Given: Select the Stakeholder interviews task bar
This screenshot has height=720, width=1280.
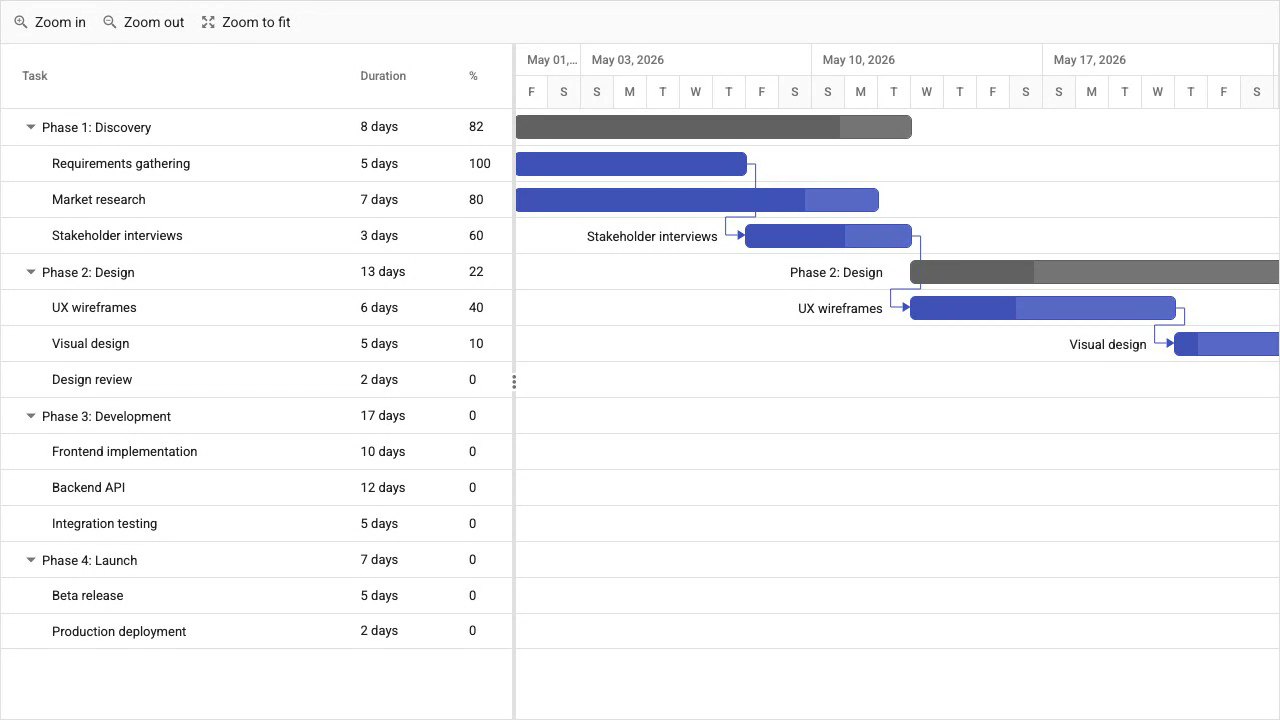Looking at the screenshot, I should [x=828, y=236].
